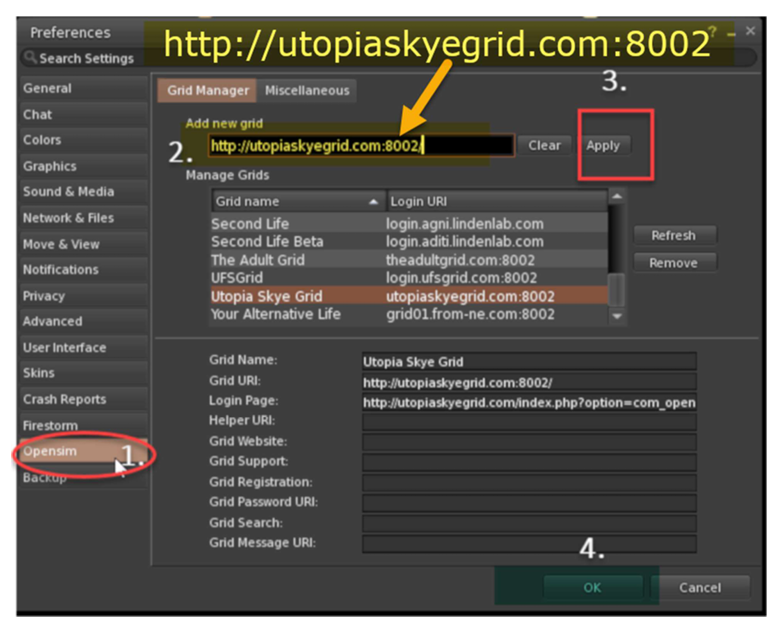Click the Login Page input field
The width and height of the screenshot is (774, 619).
pyautogui.click(x=529, y=403)
